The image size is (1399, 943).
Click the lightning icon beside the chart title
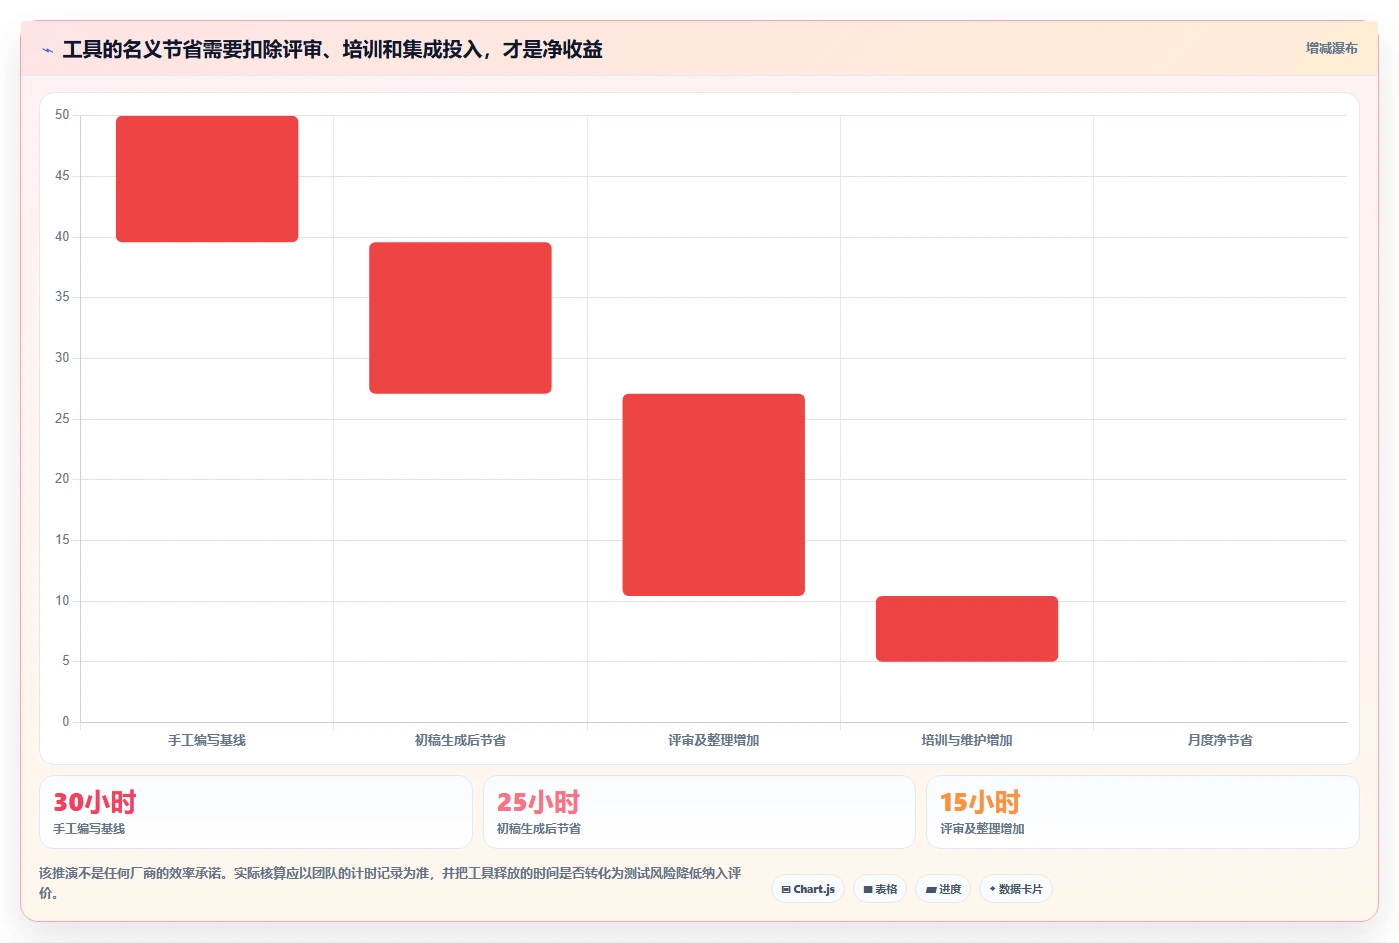coord(47,50)
